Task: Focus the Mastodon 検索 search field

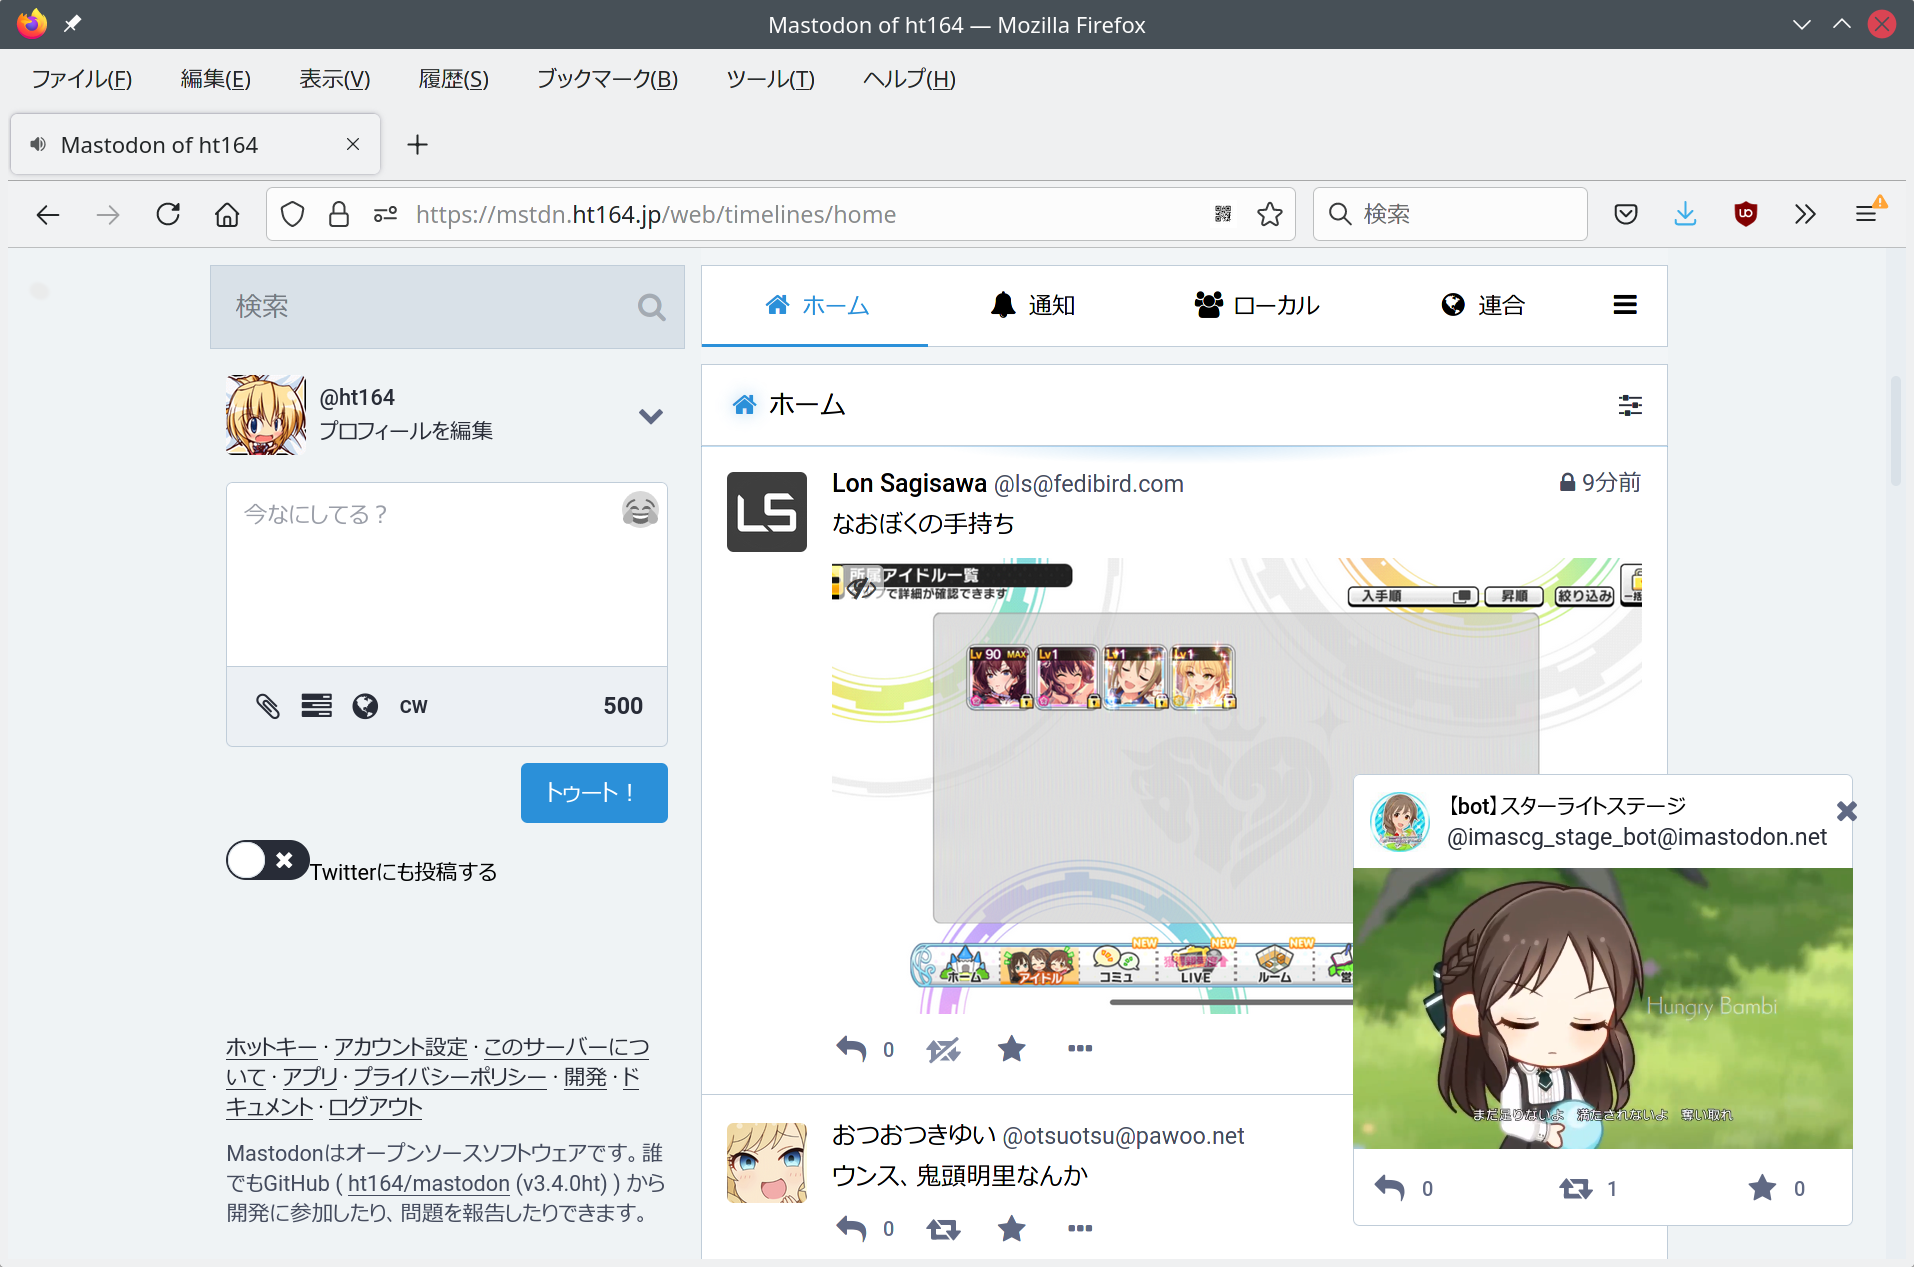Action: 447,307
